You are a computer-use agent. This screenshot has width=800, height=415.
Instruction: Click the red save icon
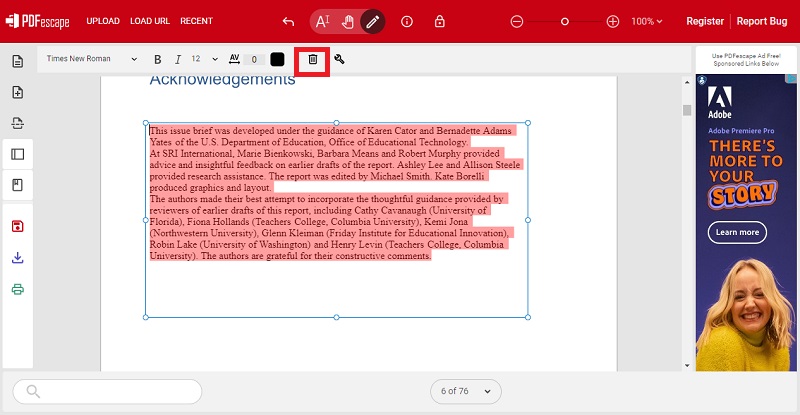17,226
